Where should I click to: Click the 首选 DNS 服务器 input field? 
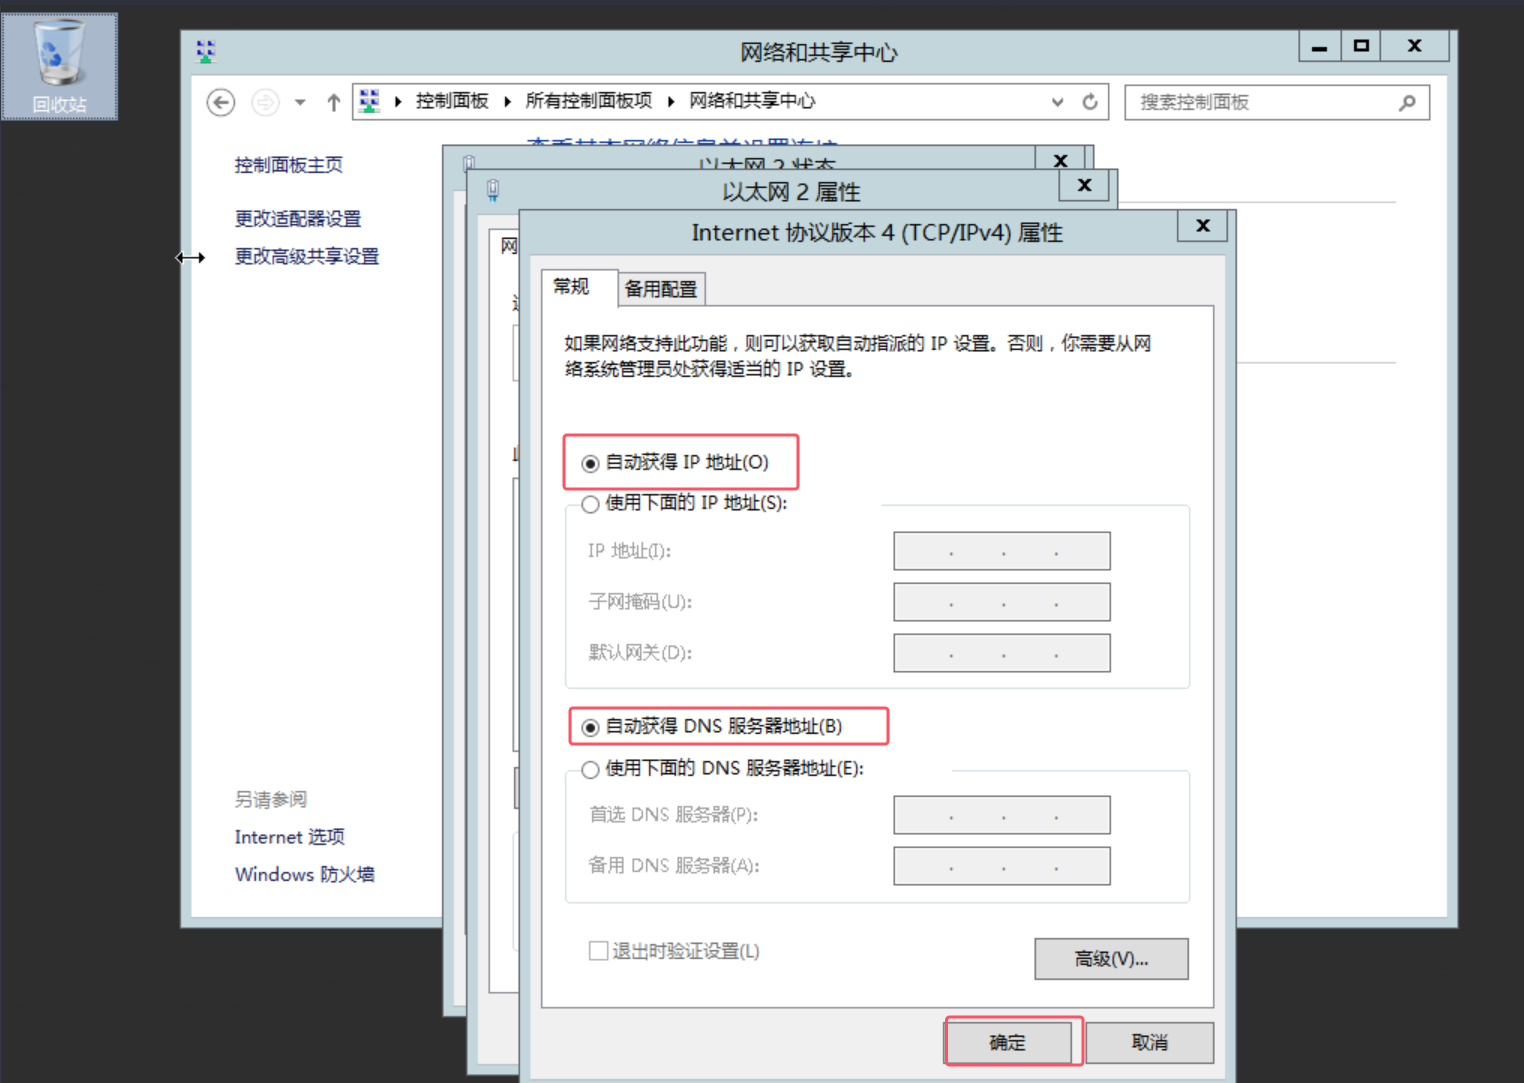1001,815
